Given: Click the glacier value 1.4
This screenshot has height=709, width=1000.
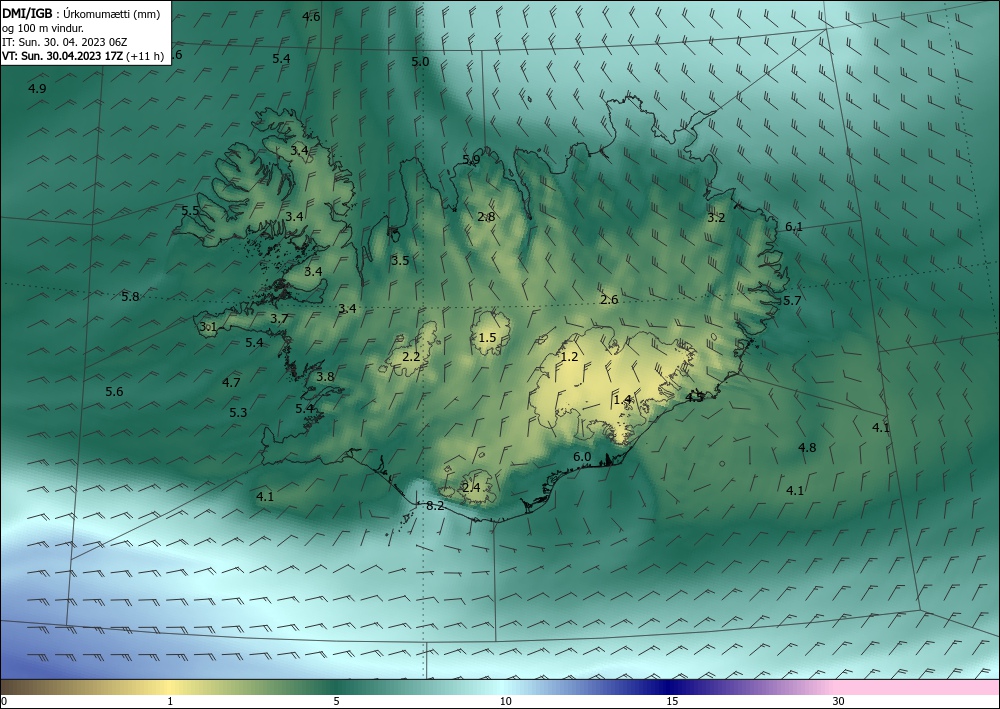Looking at the screenshot, I should (622, 400).
